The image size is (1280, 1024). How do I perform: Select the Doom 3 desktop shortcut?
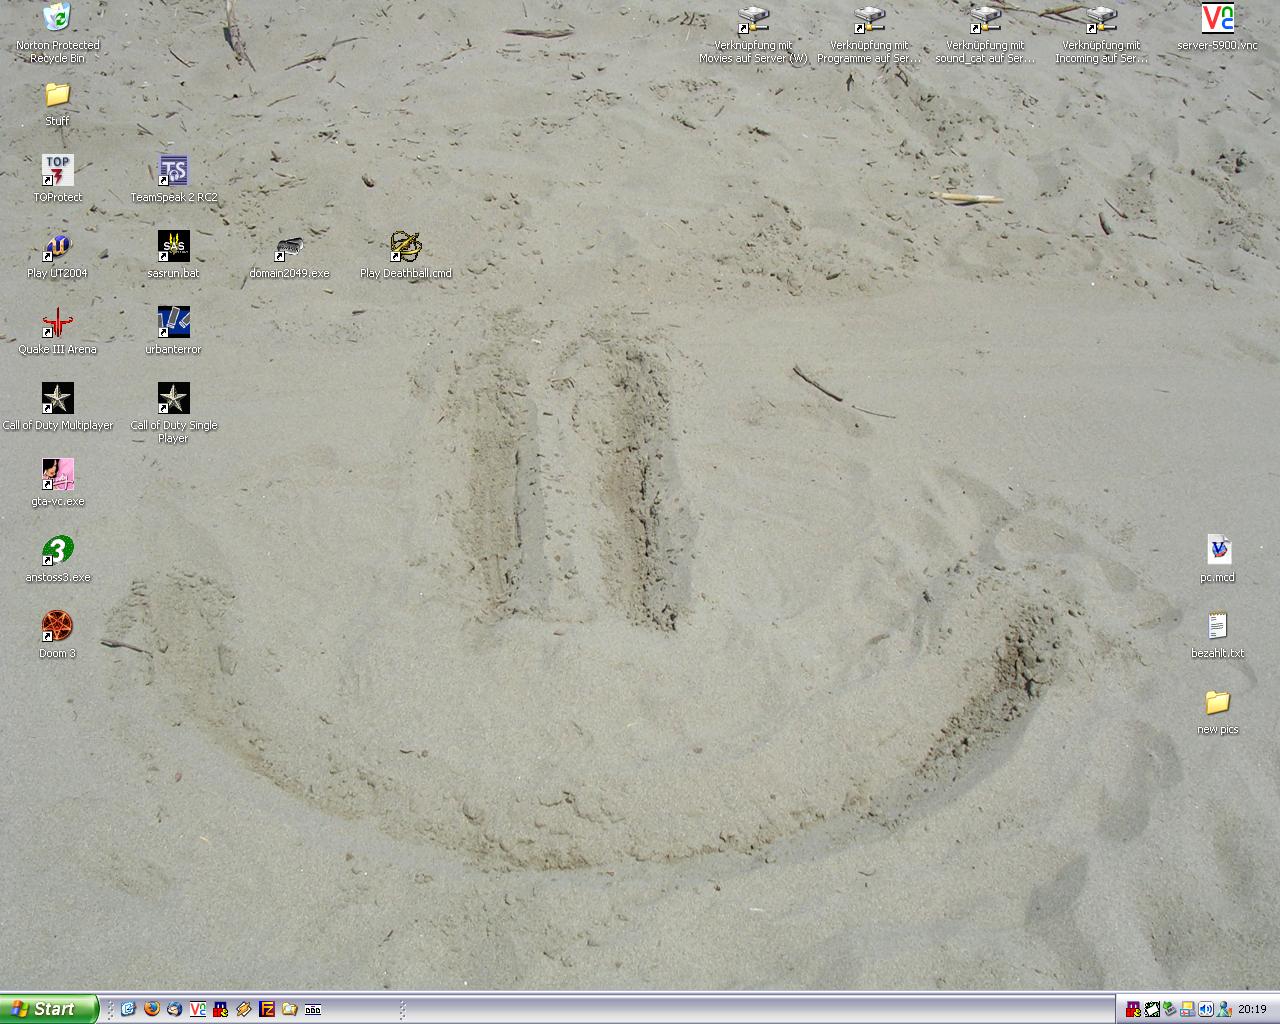(x=57, y=627)
